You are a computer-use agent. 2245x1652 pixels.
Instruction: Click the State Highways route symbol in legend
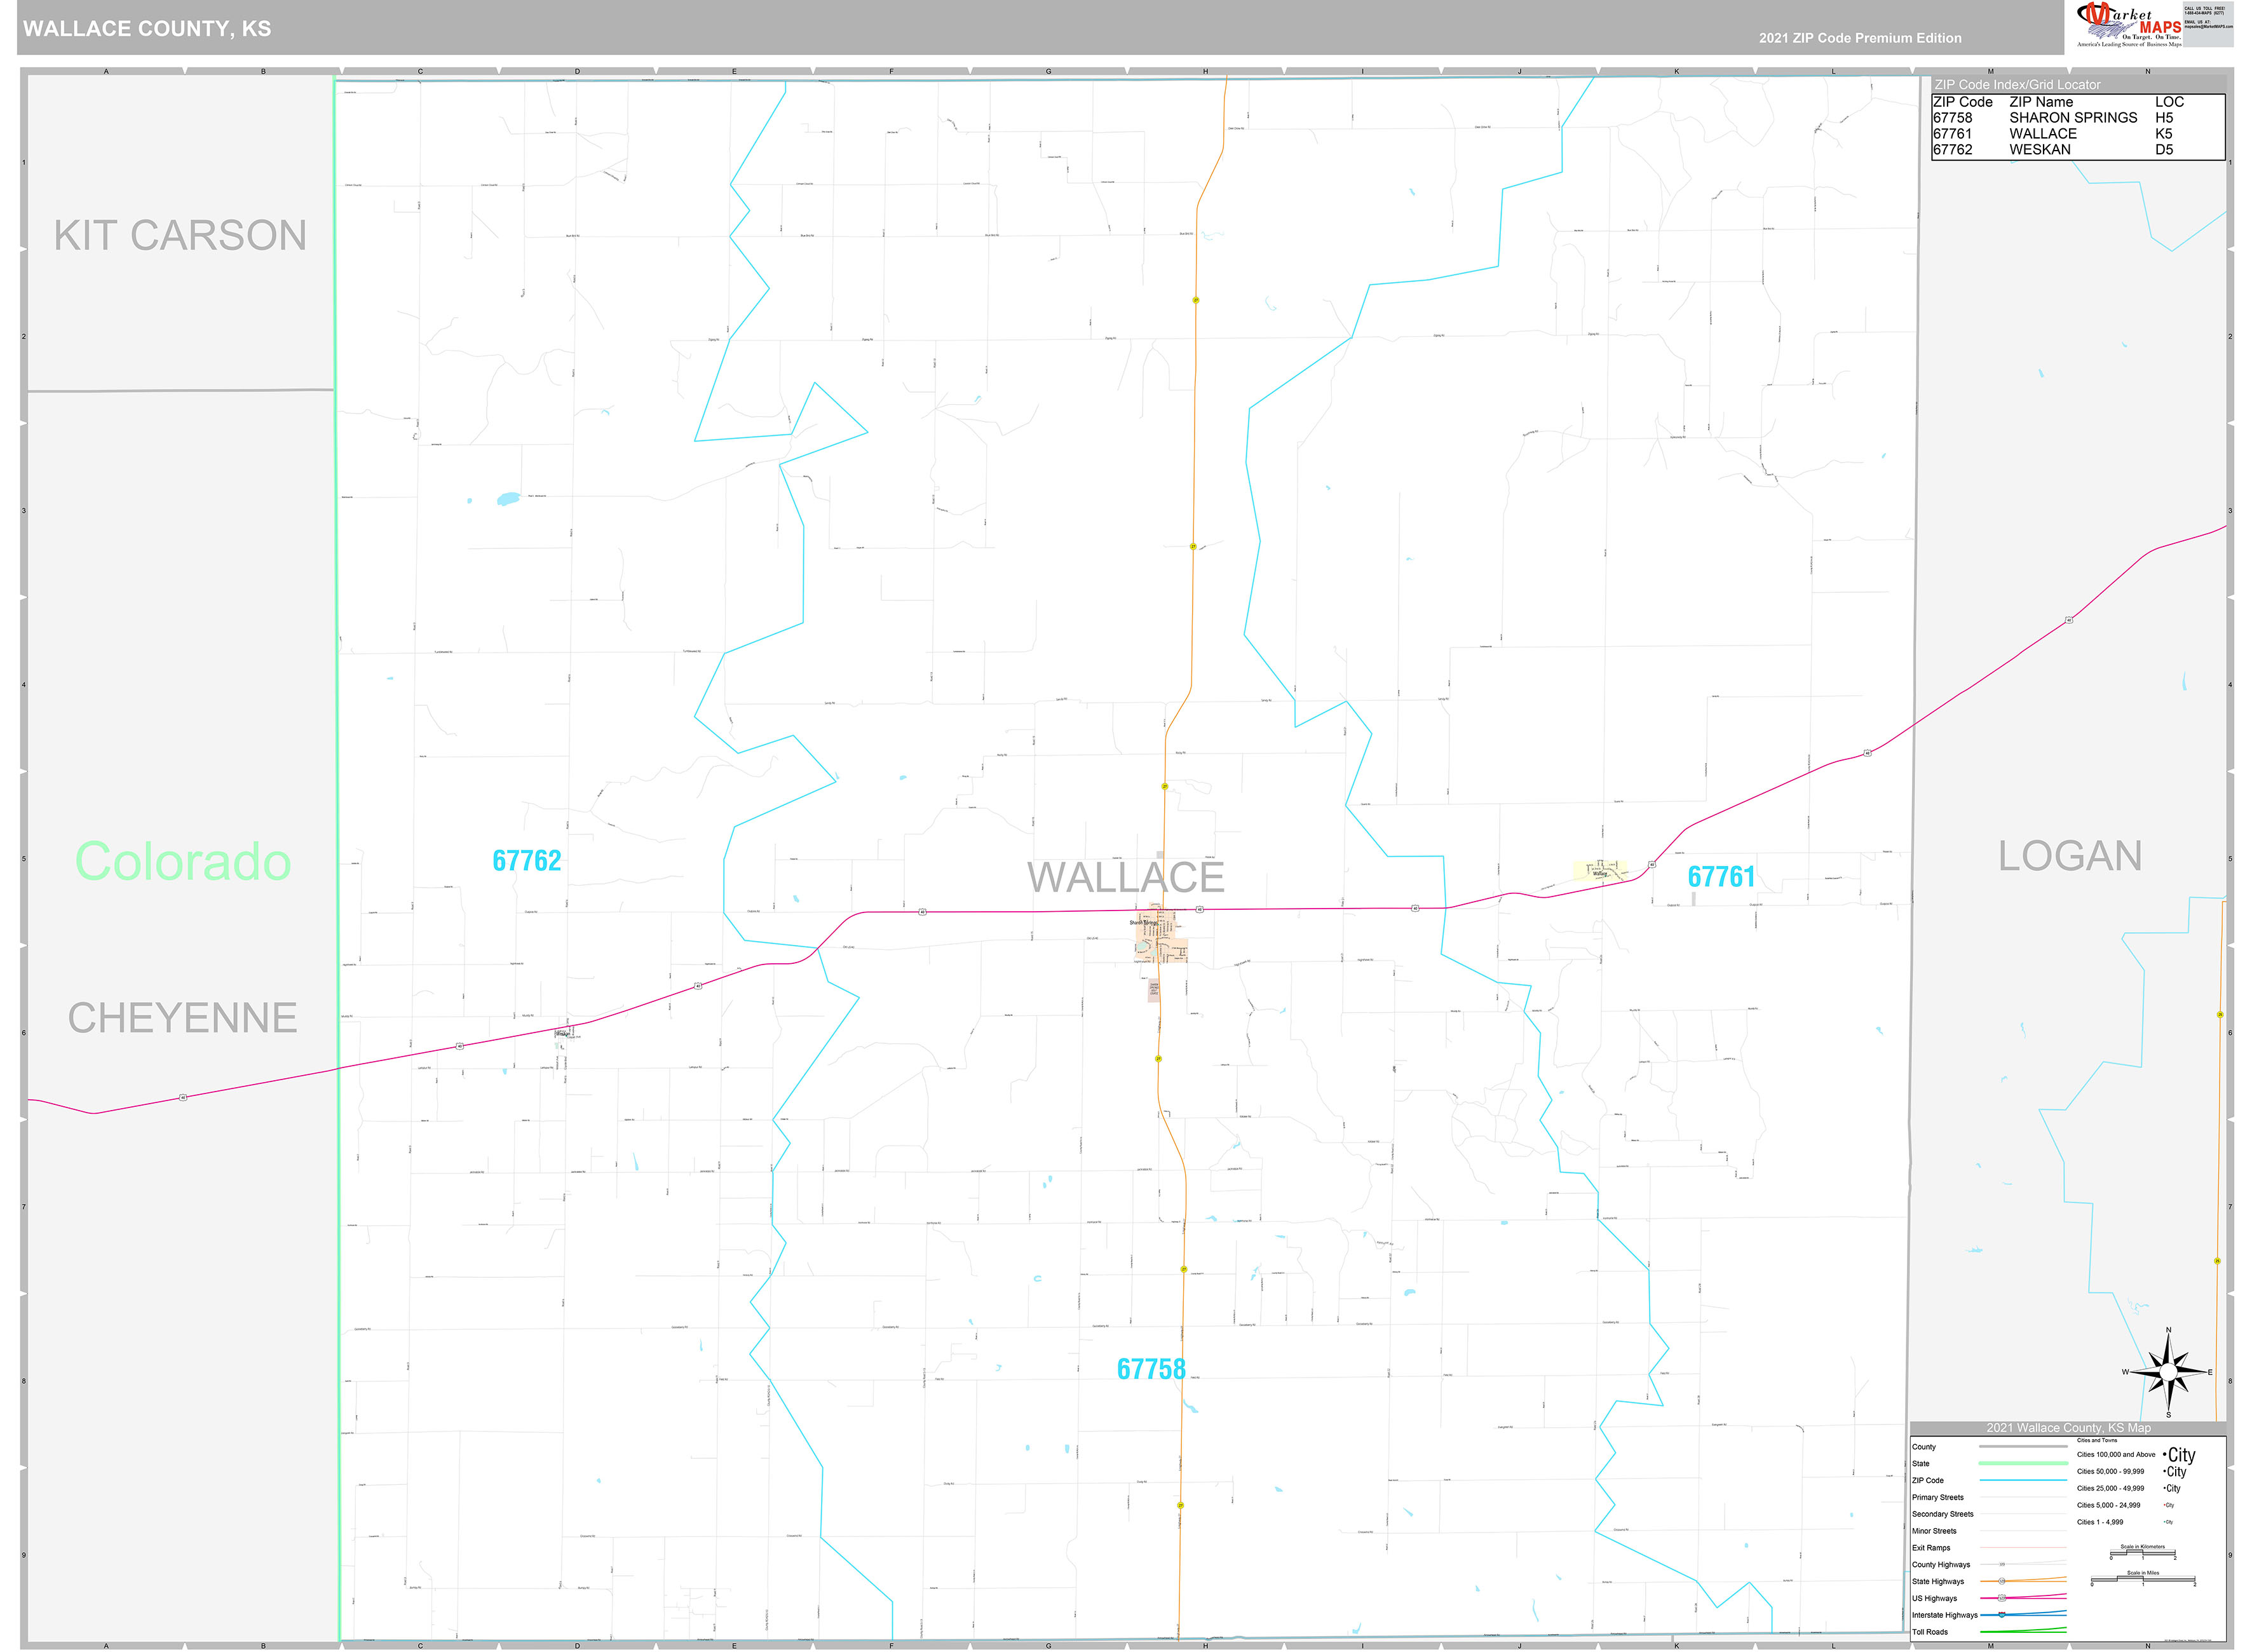pos(2002,1581)
